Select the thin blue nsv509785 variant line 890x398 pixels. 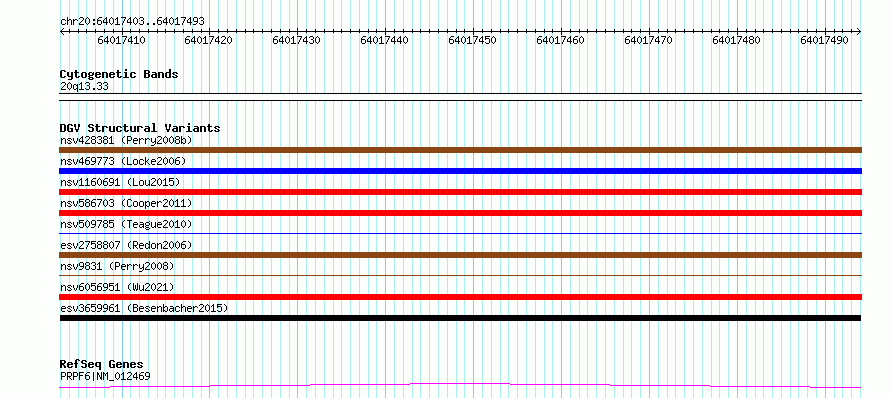(460, 233)
